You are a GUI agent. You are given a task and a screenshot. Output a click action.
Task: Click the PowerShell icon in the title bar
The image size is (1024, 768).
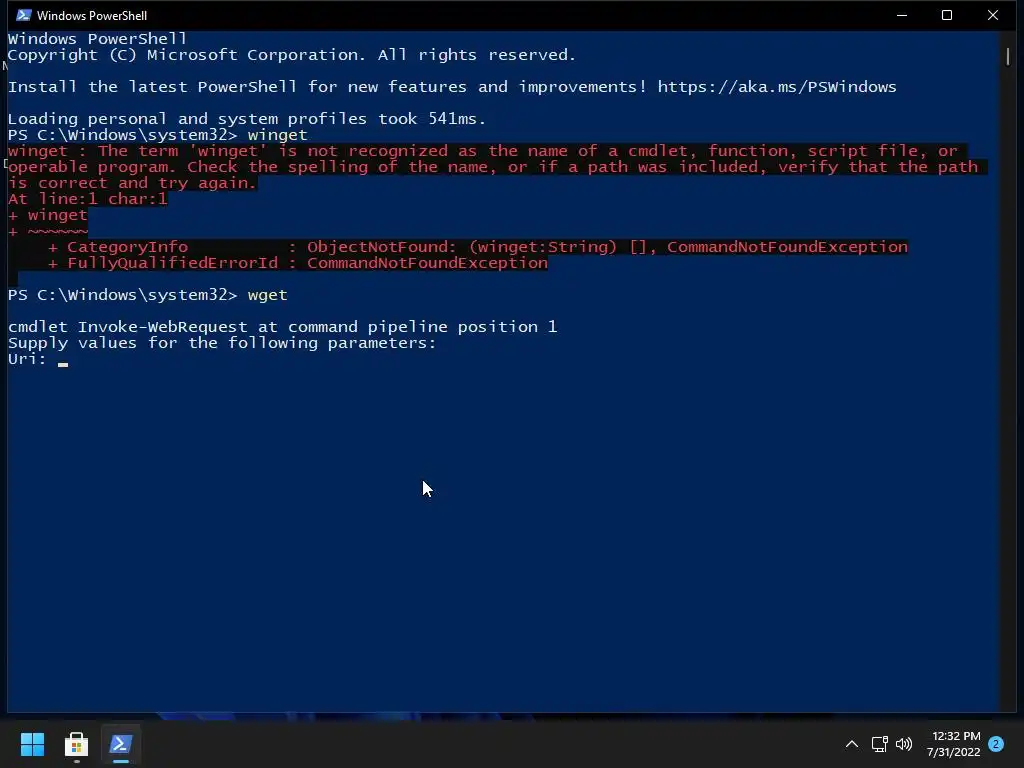point(24,15)
